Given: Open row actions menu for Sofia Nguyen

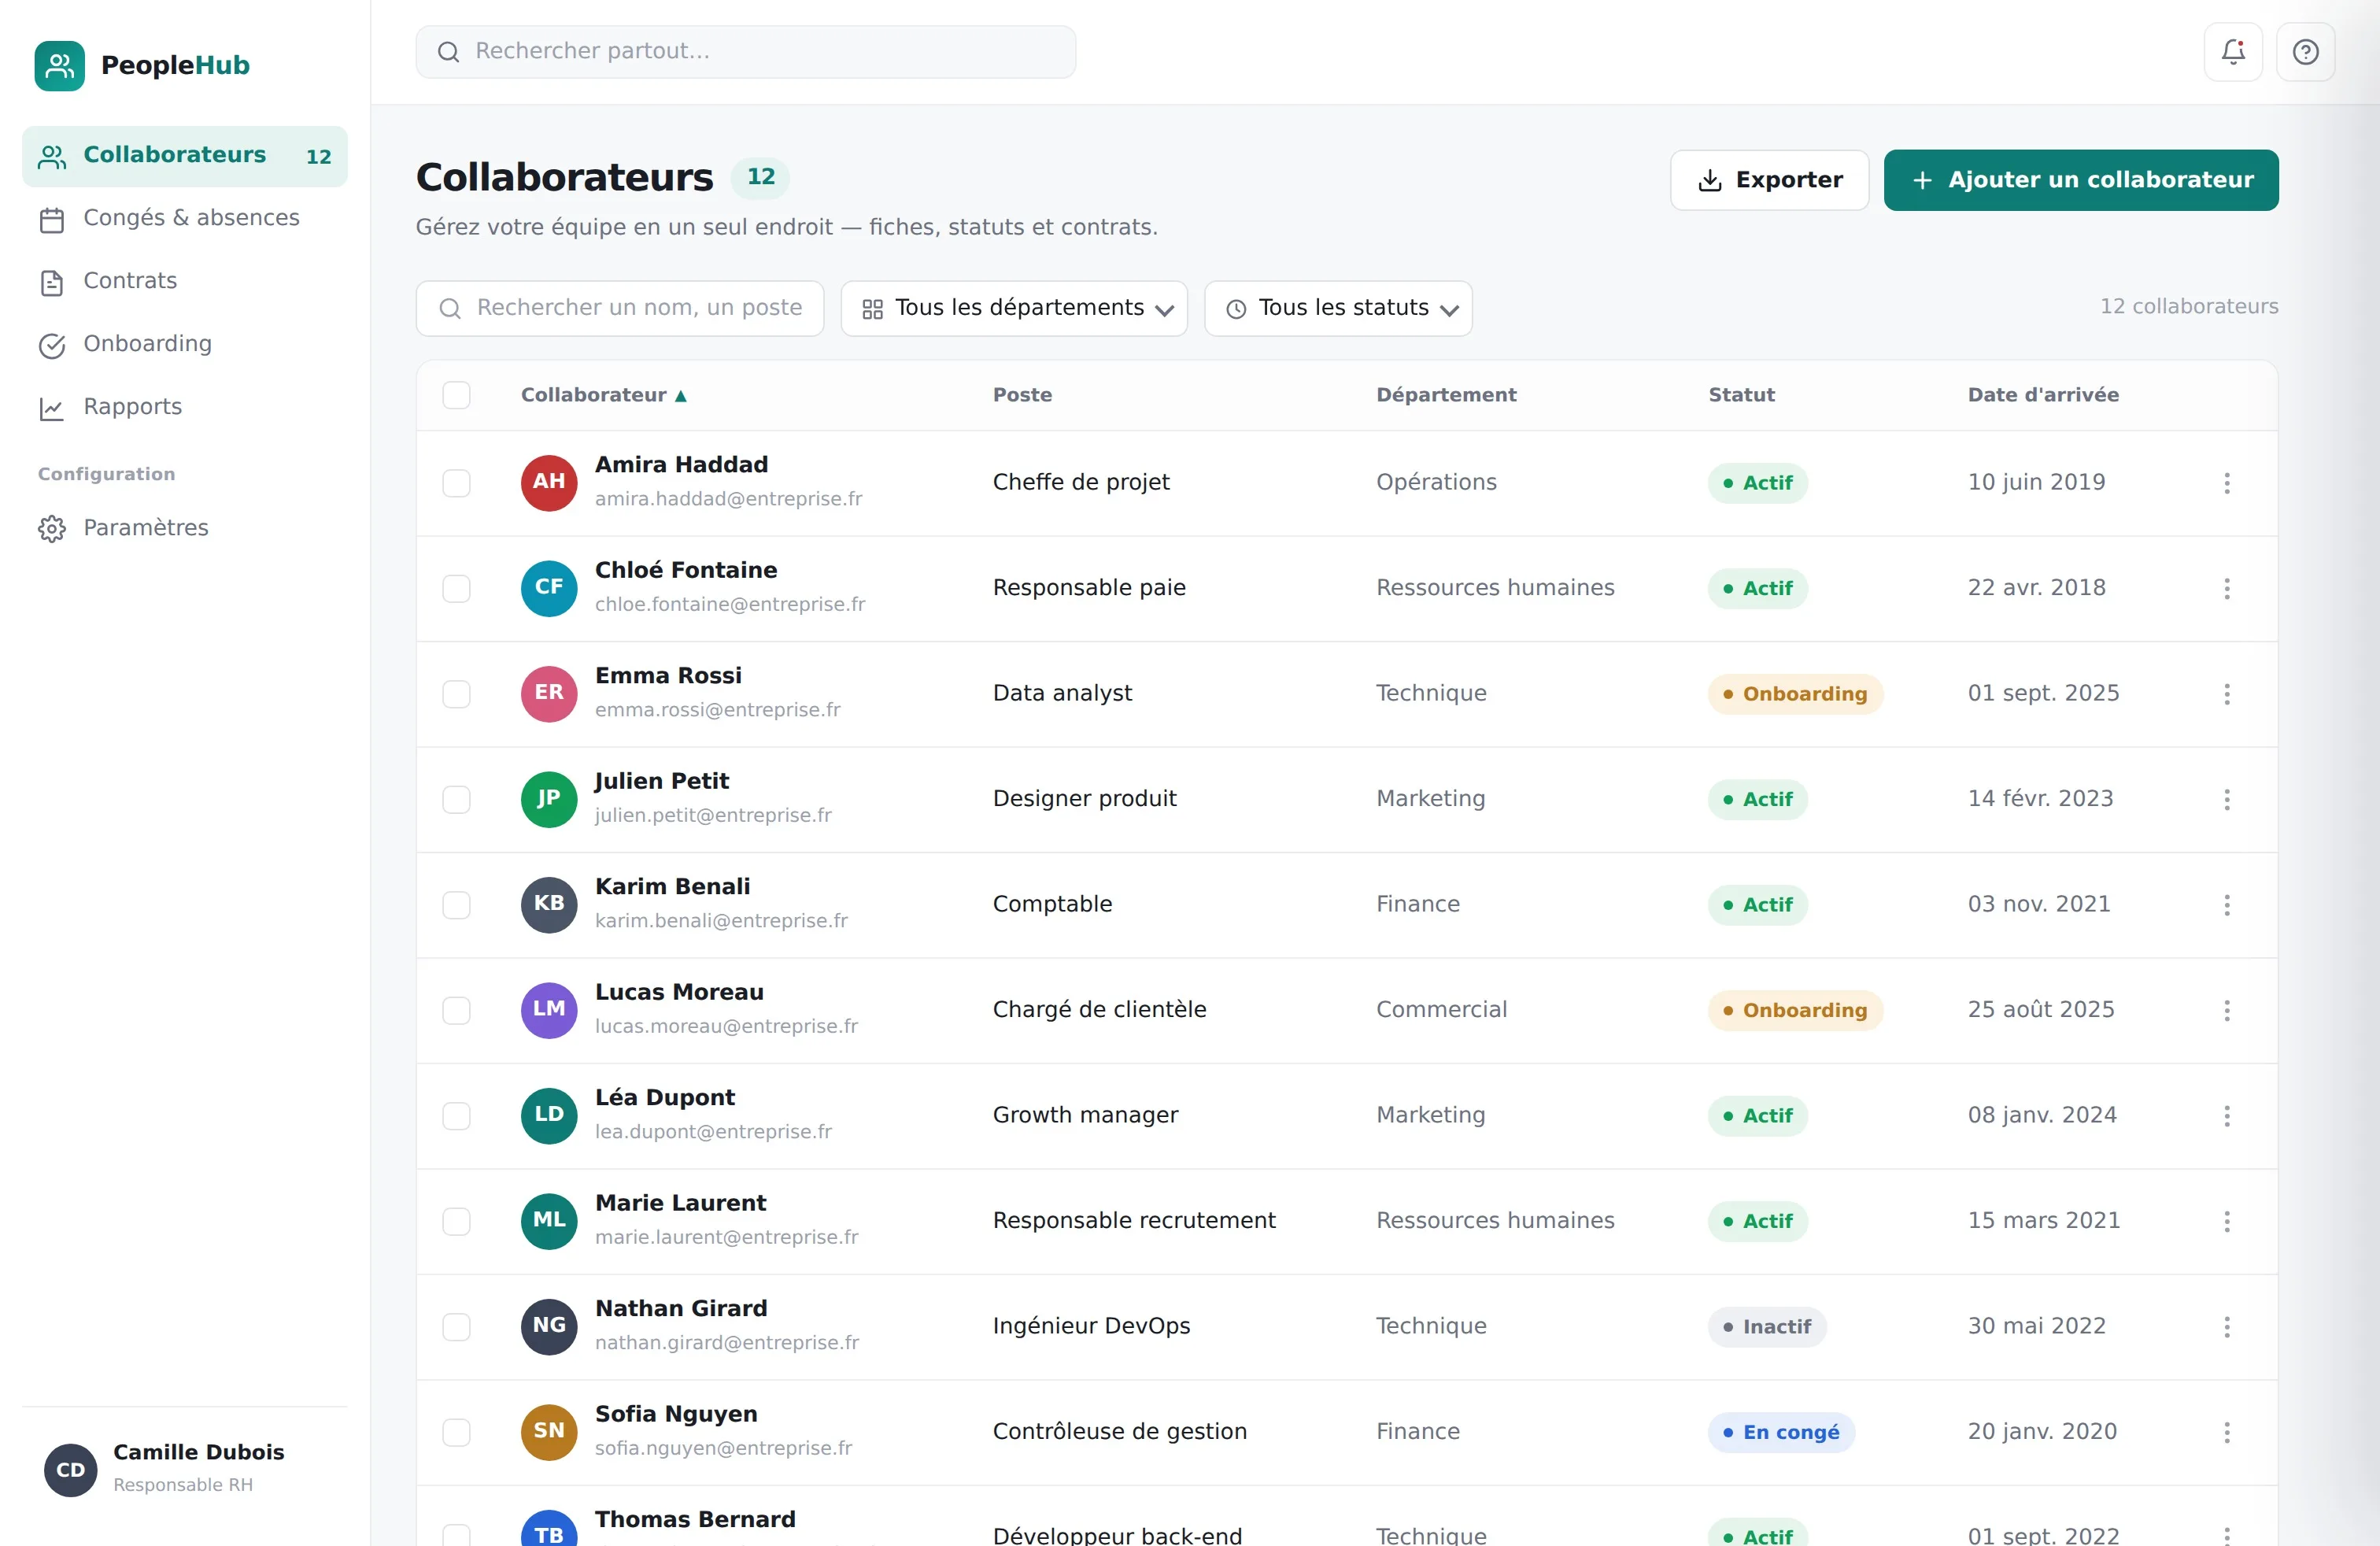Looking at the screenshot, I should tap(2226, 1432).
